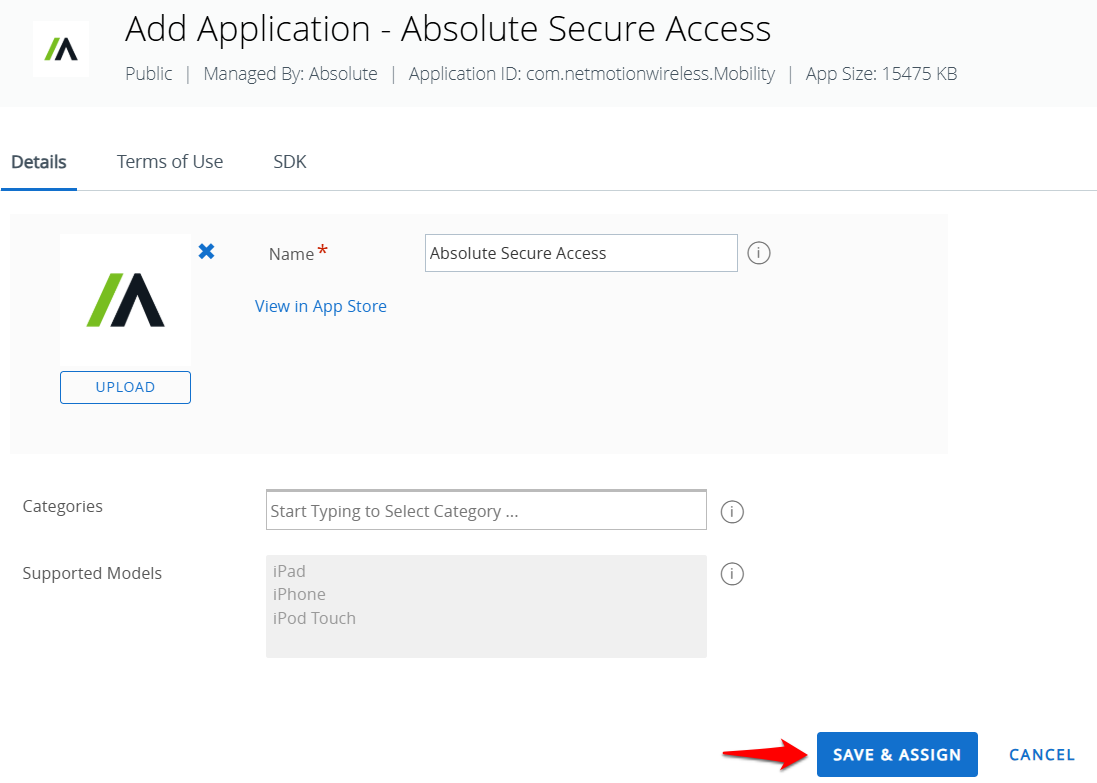Click the large Absolute app icon thumbnail
1097x783 pixels.
click(125, 299)
